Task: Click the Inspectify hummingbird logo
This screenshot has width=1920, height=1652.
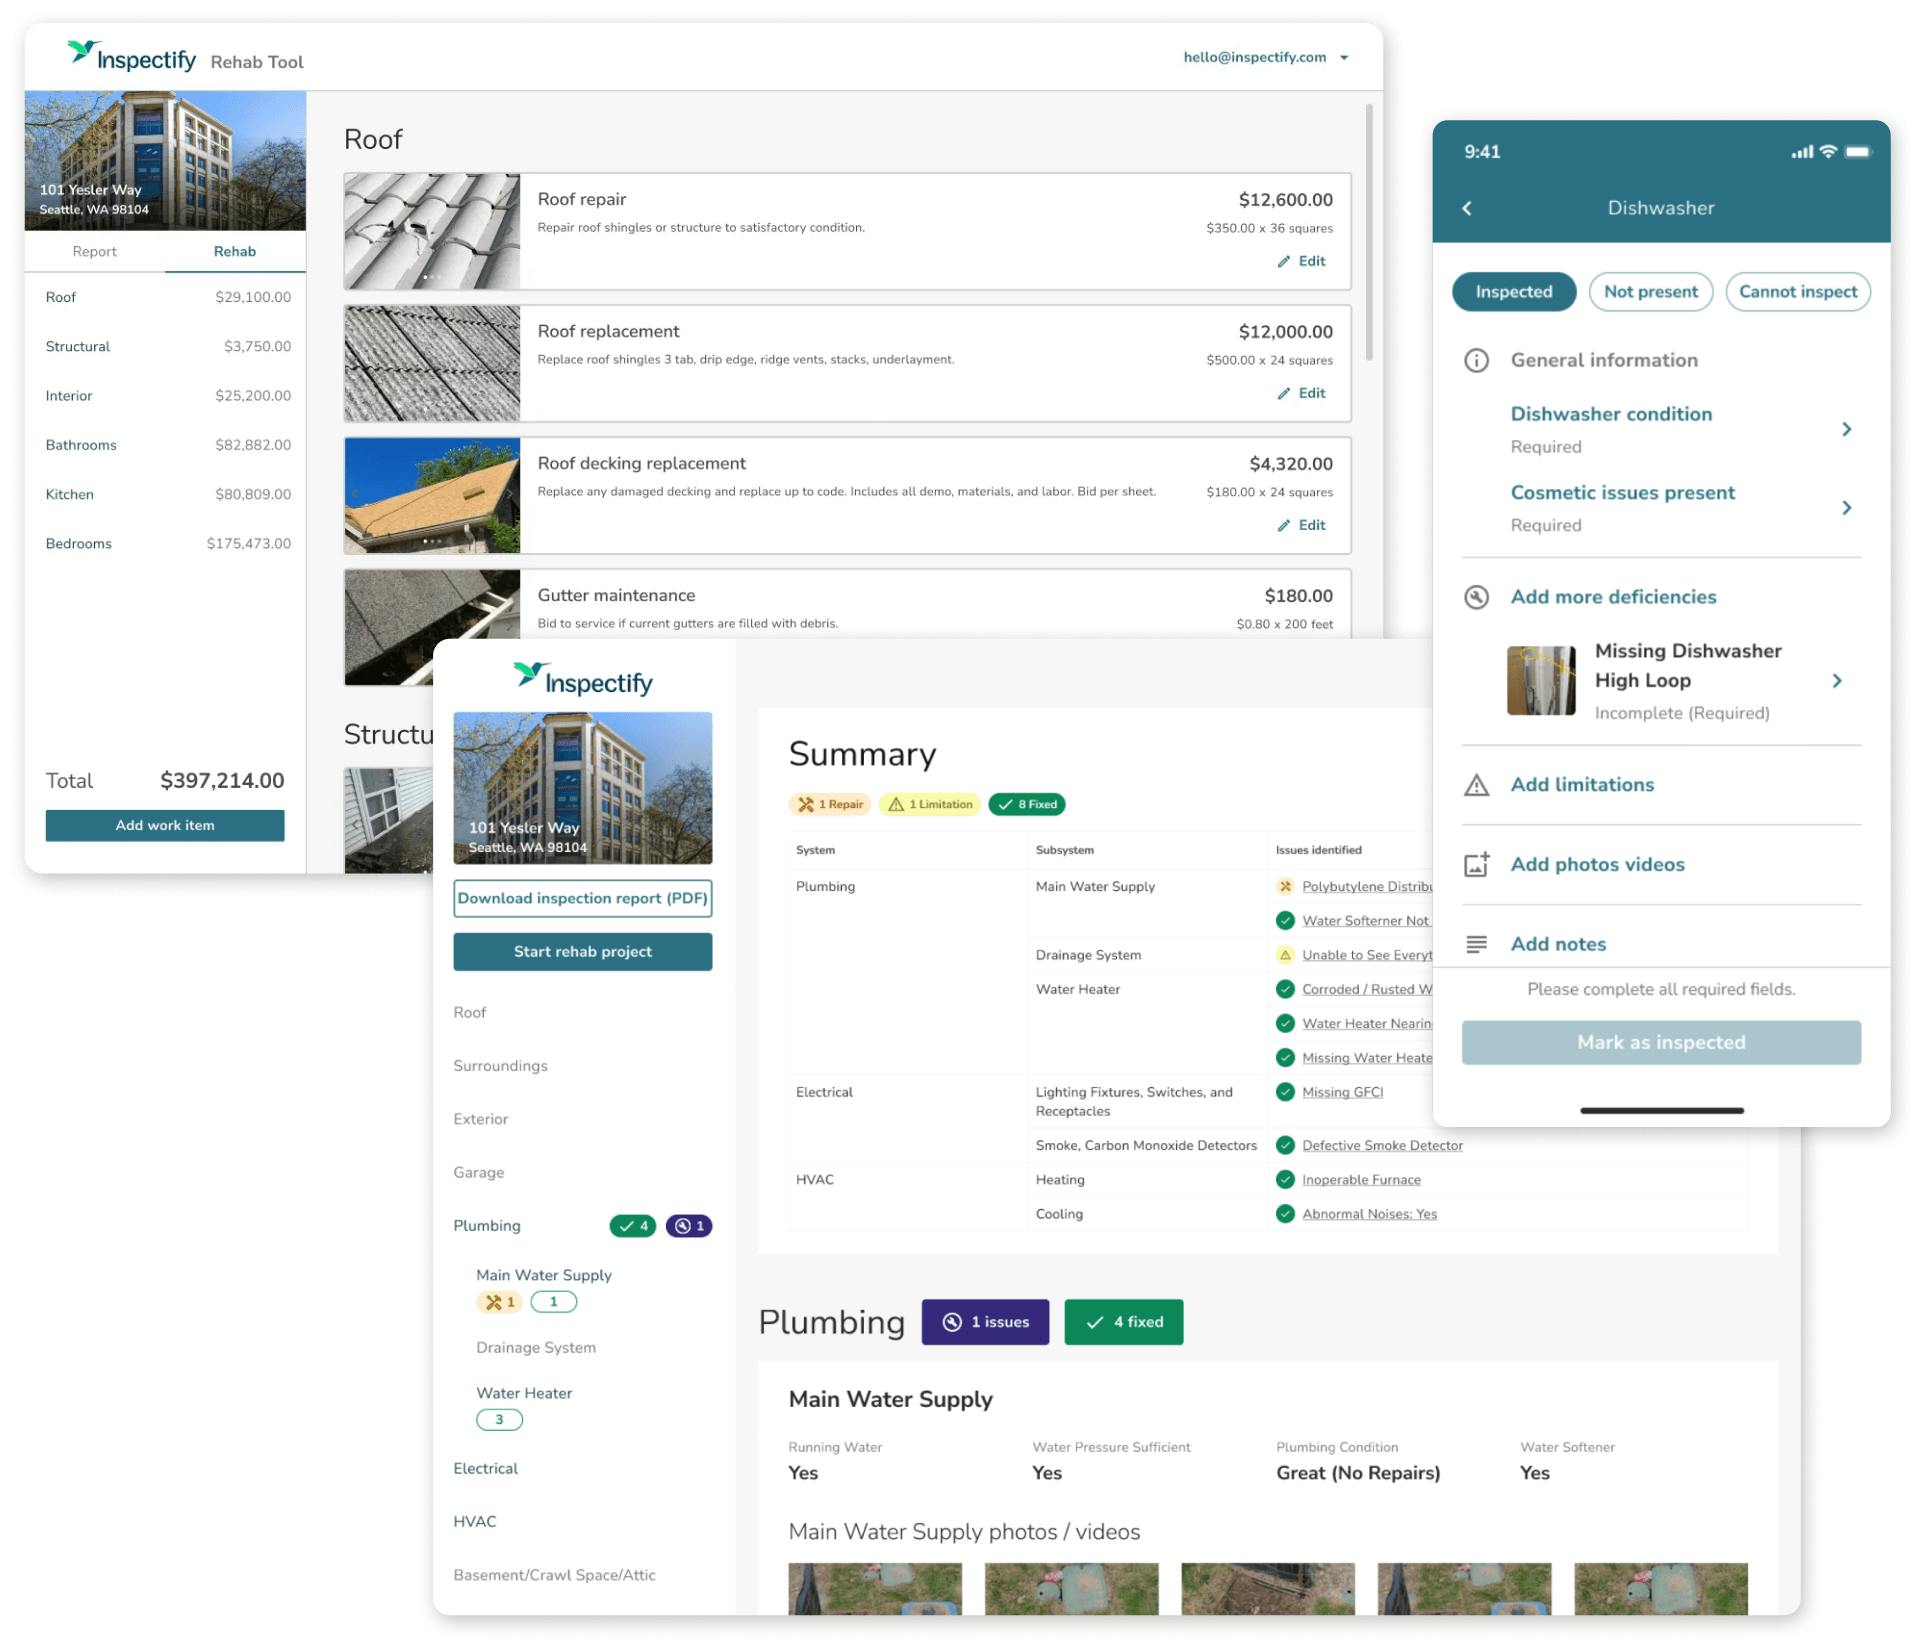Action: [80, 55]
